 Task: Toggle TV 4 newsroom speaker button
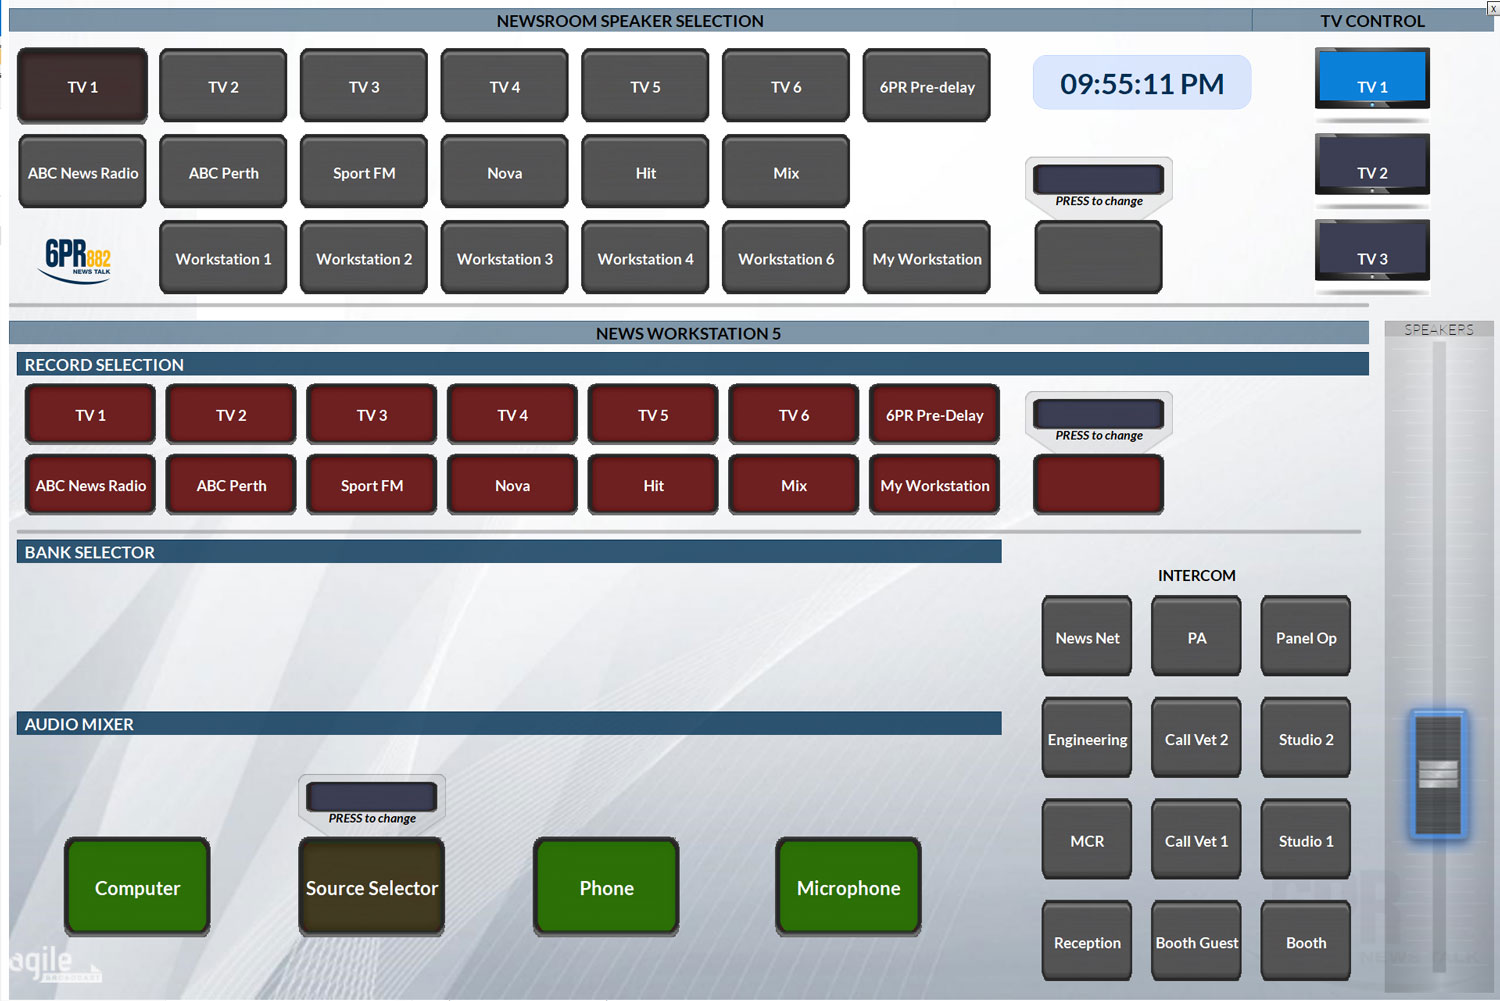click(x=505, y=86)
